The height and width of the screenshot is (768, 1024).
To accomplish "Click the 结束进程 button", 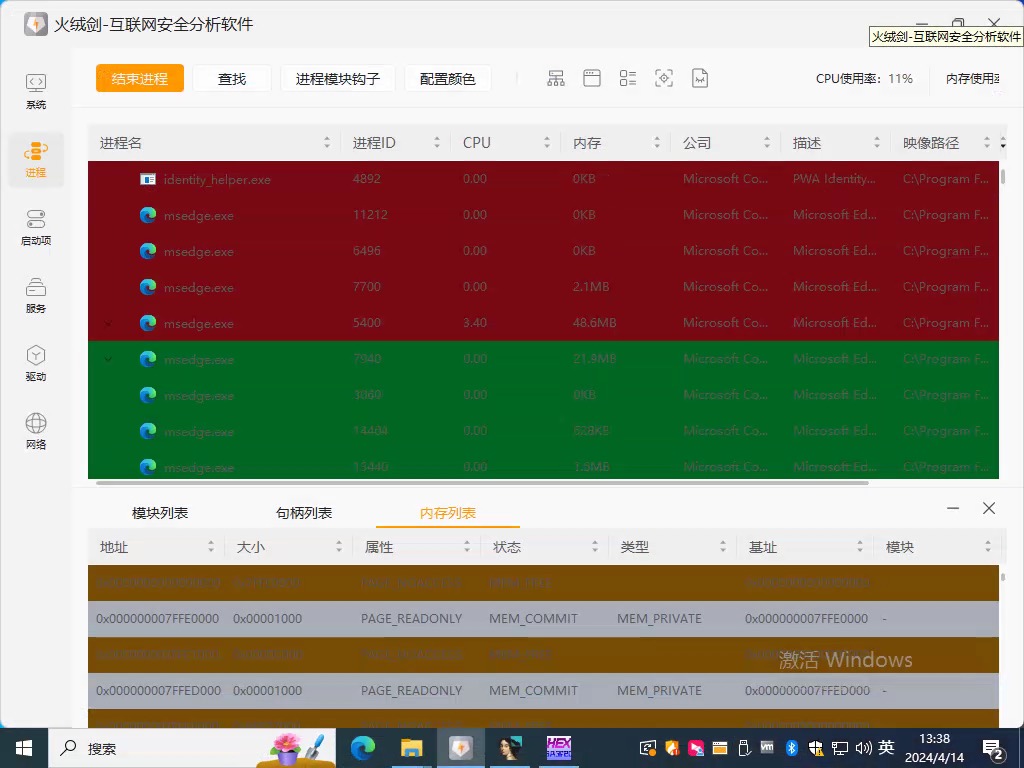I will pos(140,78).
